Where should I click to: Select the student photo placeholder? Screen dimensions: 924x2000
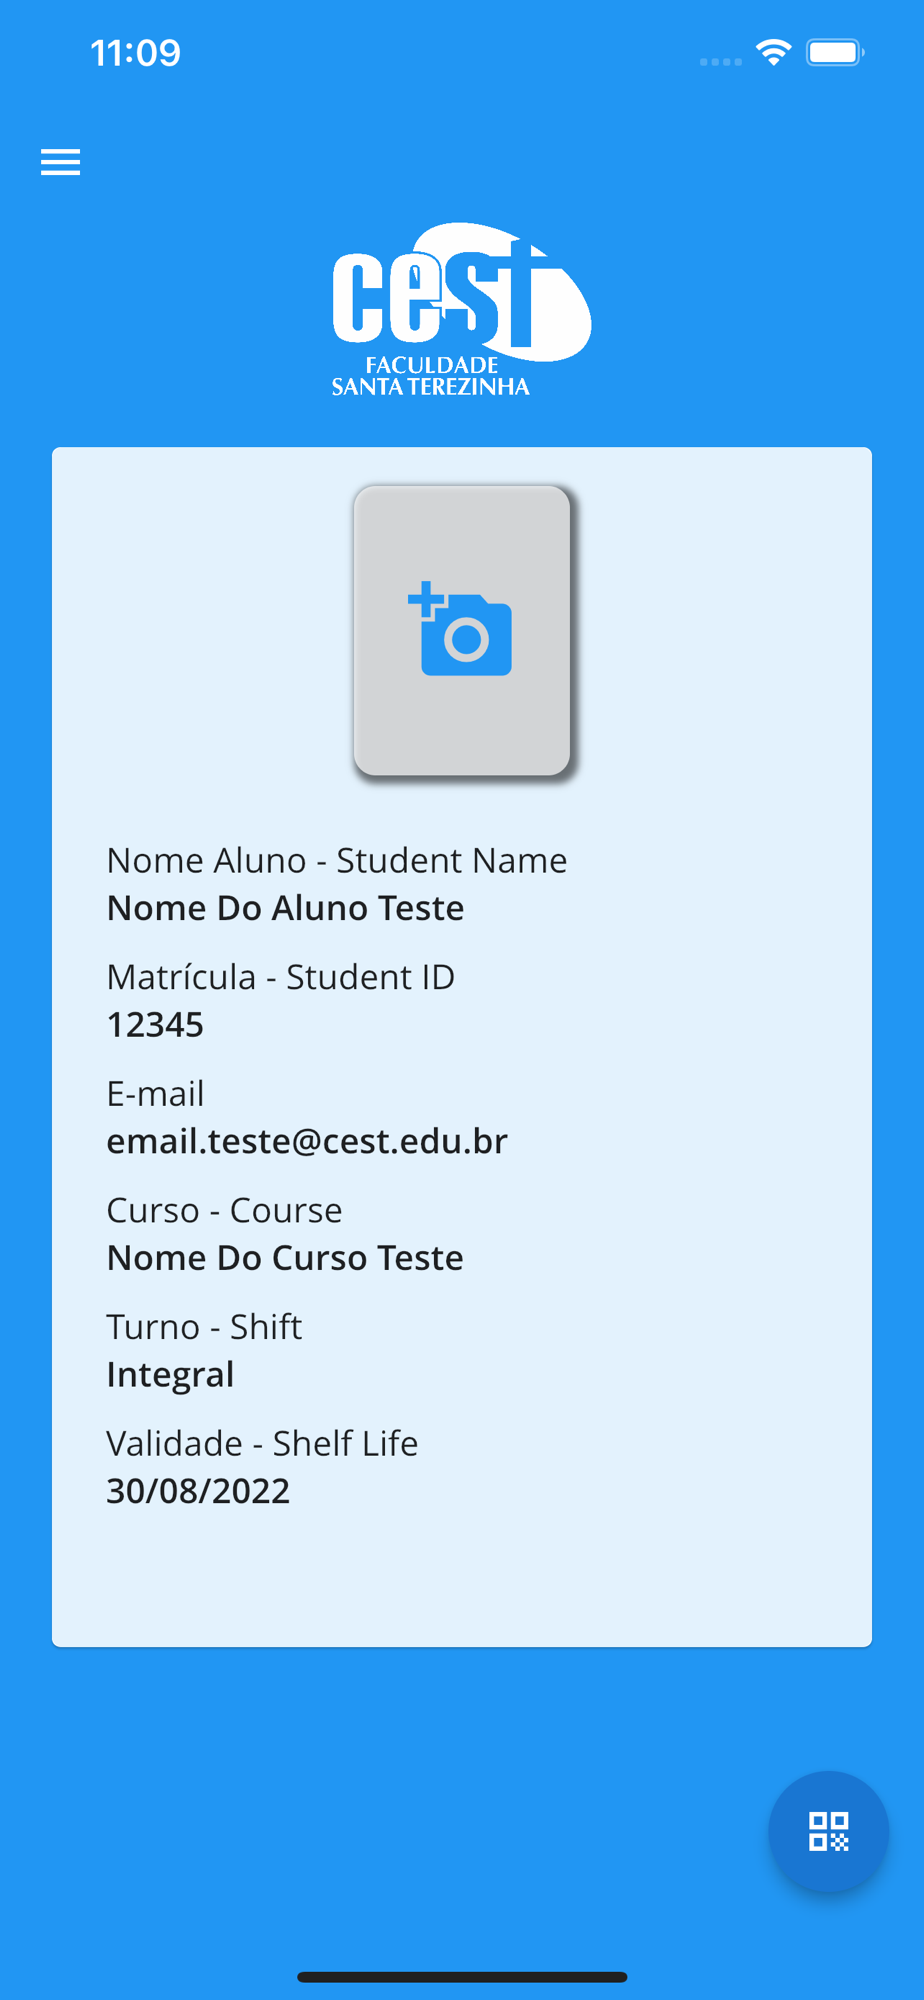coord(462,631)
